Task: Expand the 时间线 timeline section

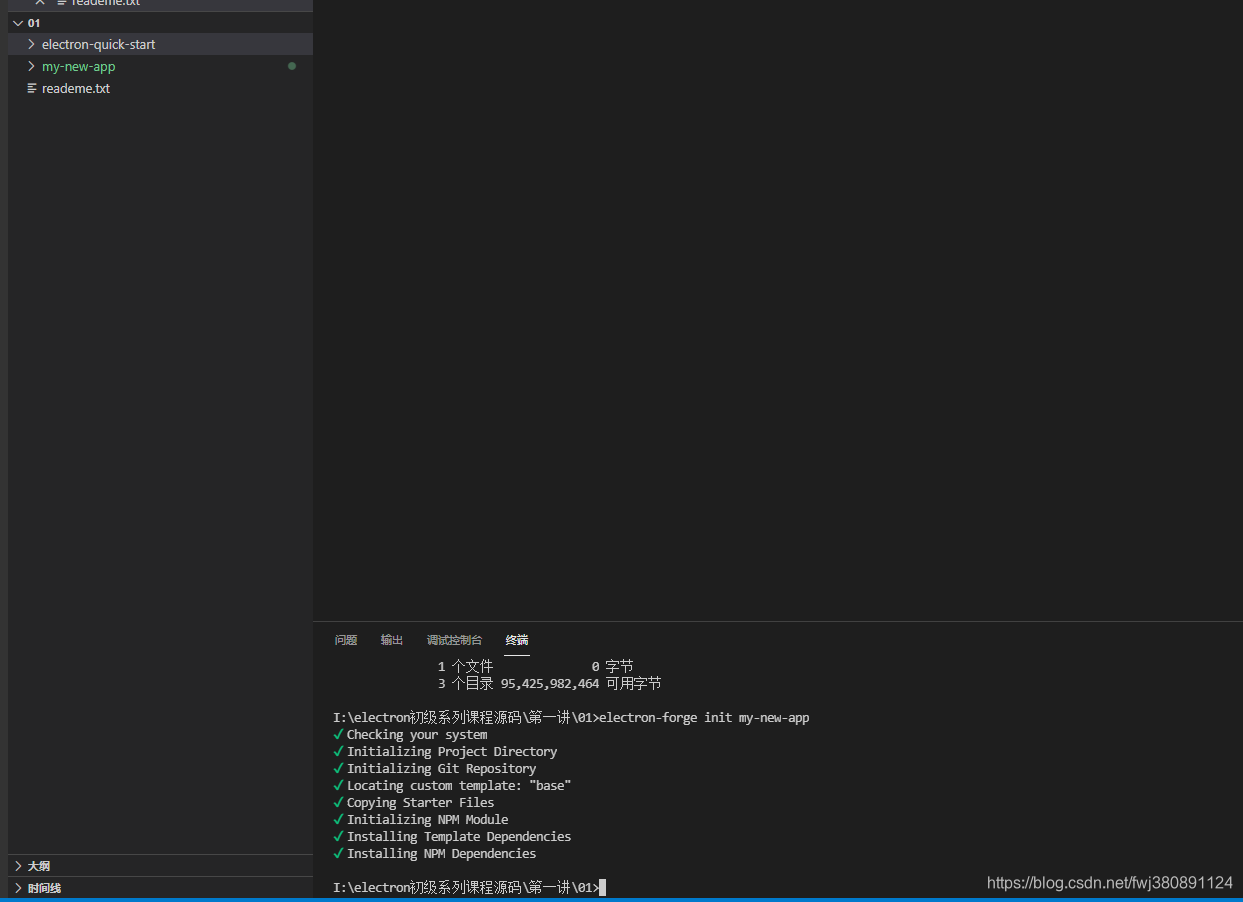Action: [x=18, y=888]
